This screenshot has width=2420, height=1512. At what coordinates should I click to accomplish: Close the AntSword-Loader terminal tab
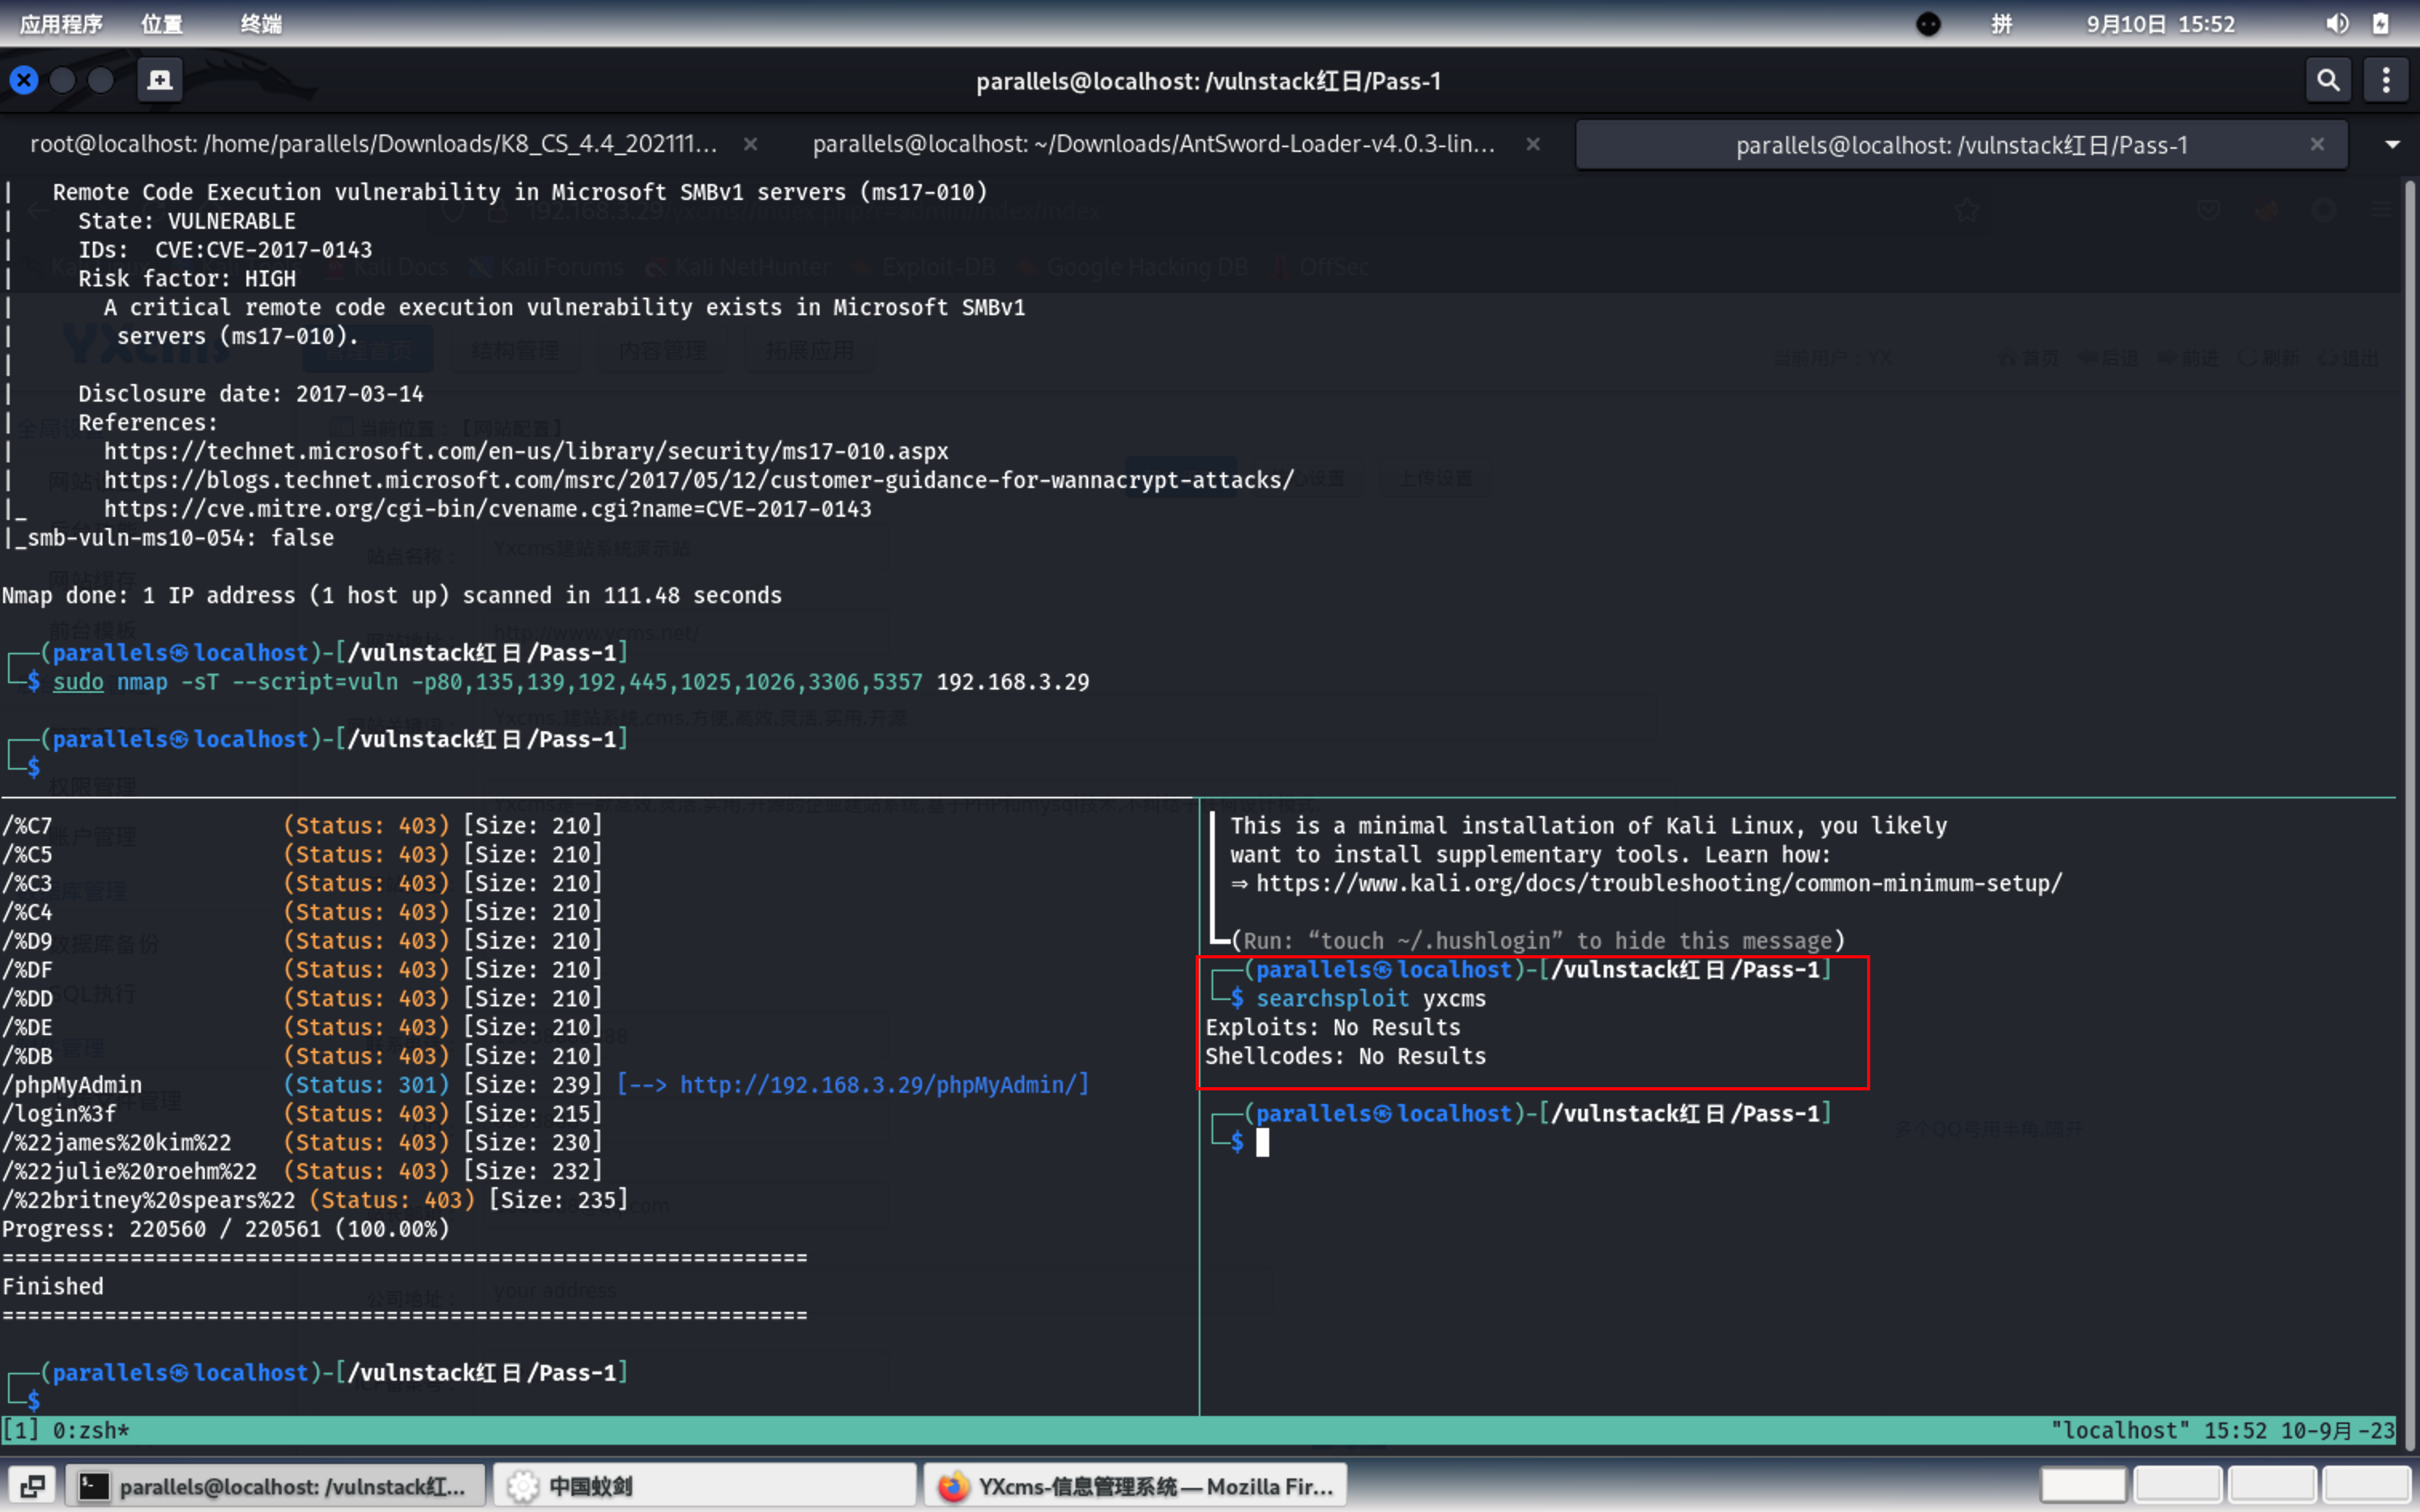[1532, 144]
